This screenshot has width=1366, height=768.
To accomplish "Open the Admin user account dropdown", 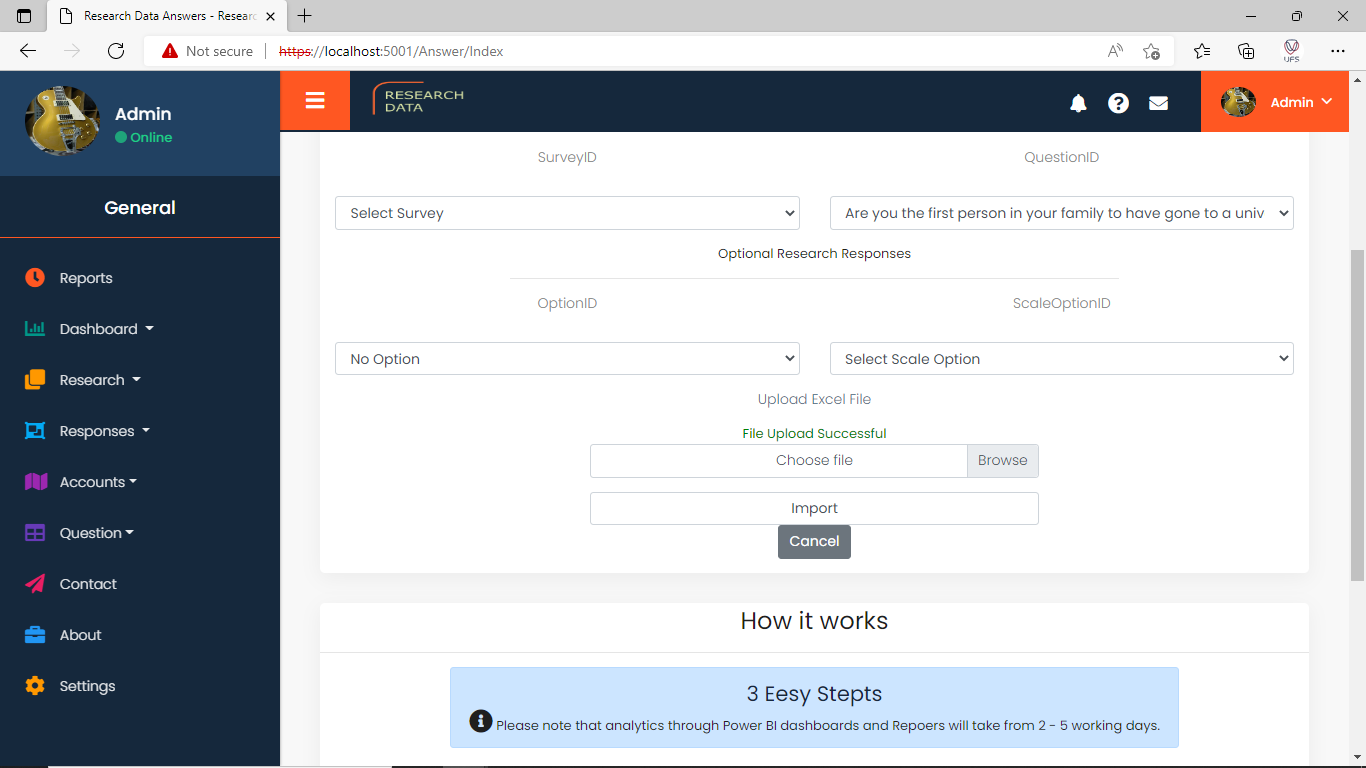I will coord(1282,102).
